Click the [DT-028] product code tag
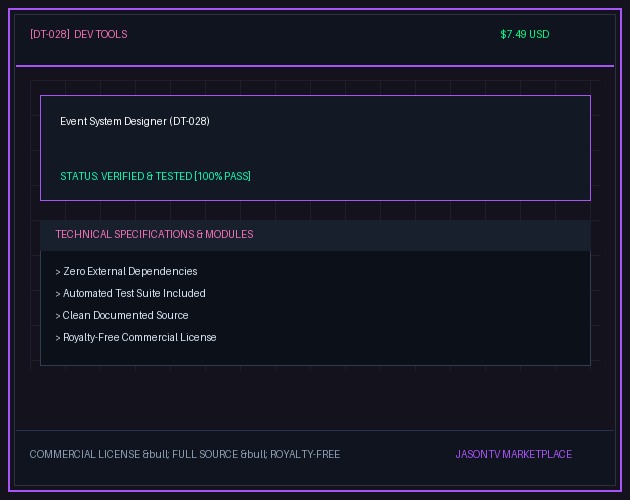The image size is (630, 500). pos(50,34)
